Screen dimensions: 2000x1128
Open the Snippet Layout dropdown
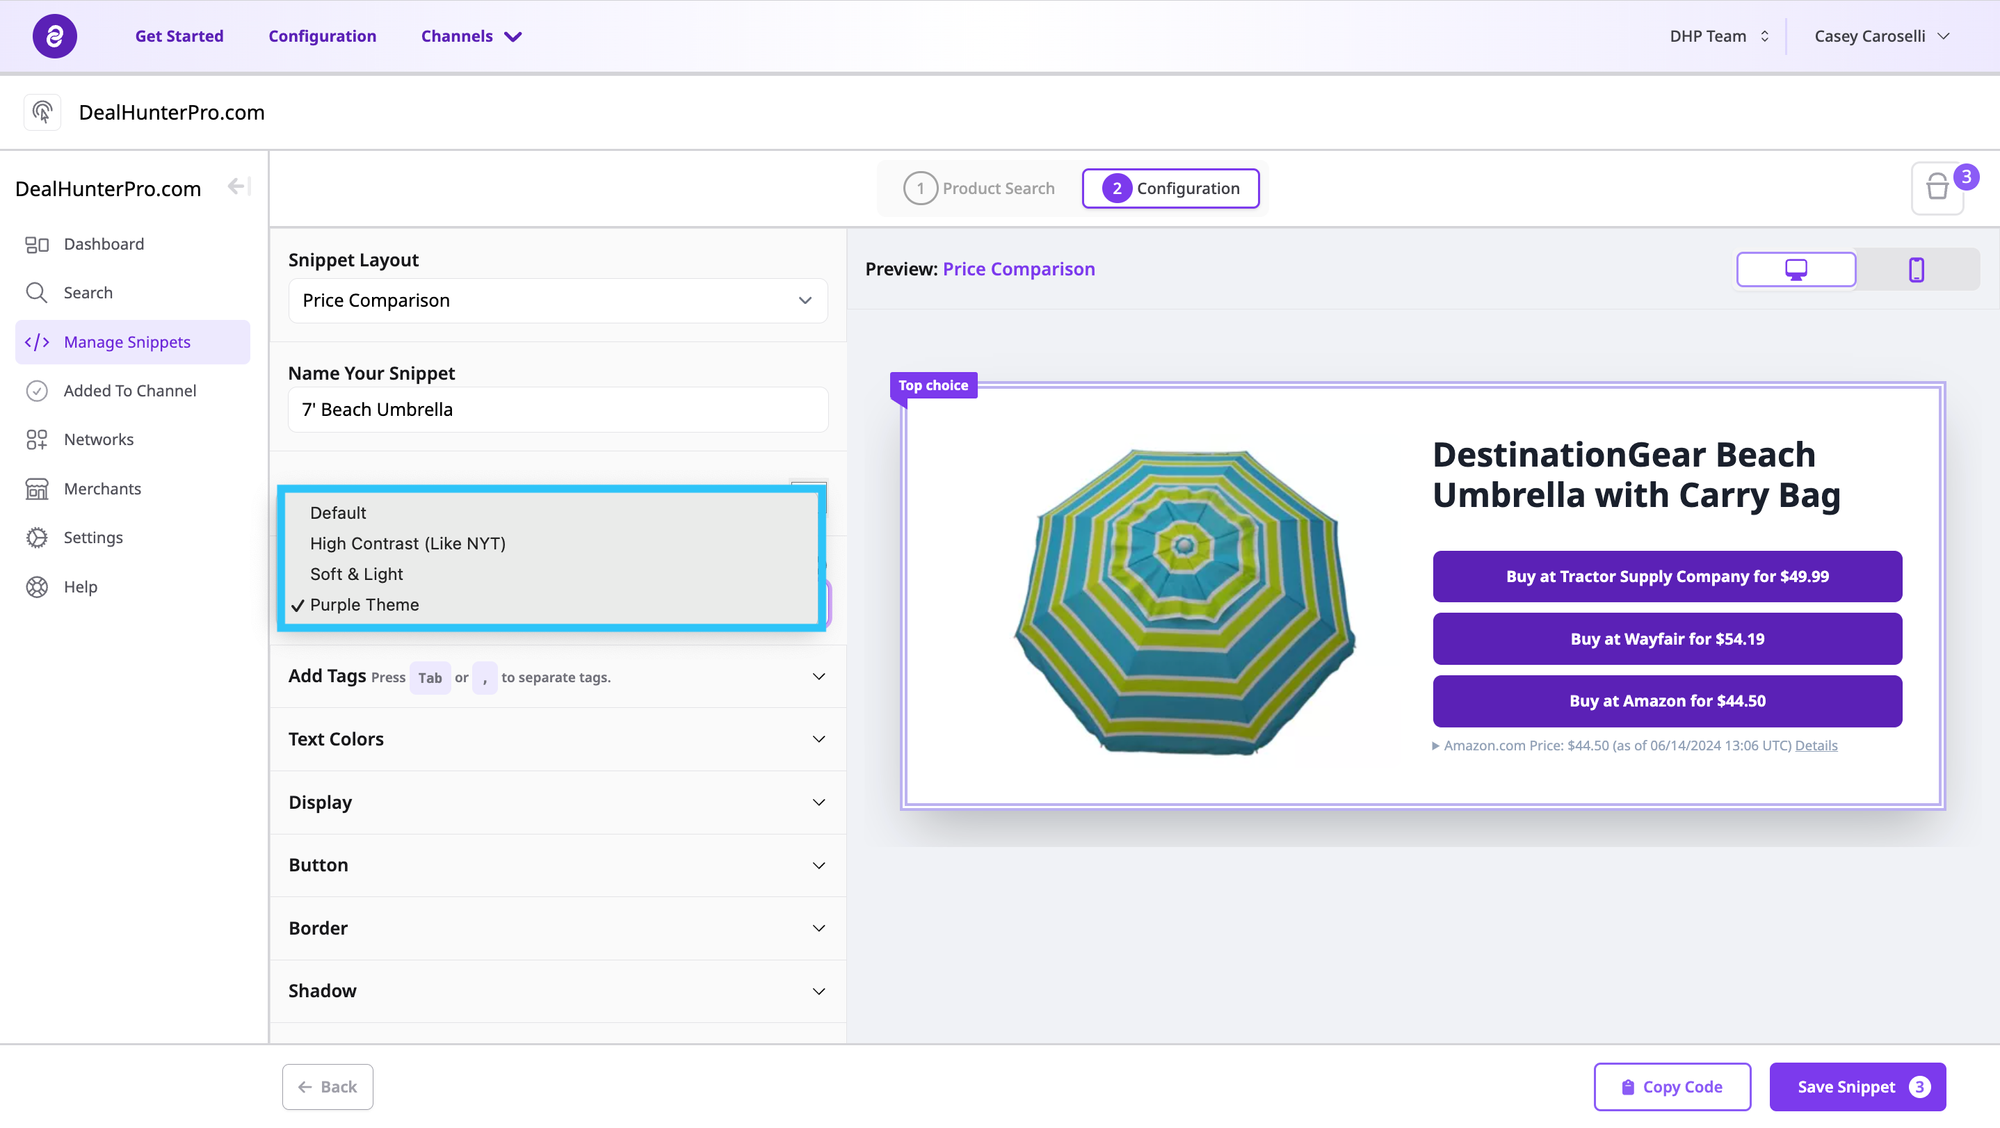click(557, 301)
